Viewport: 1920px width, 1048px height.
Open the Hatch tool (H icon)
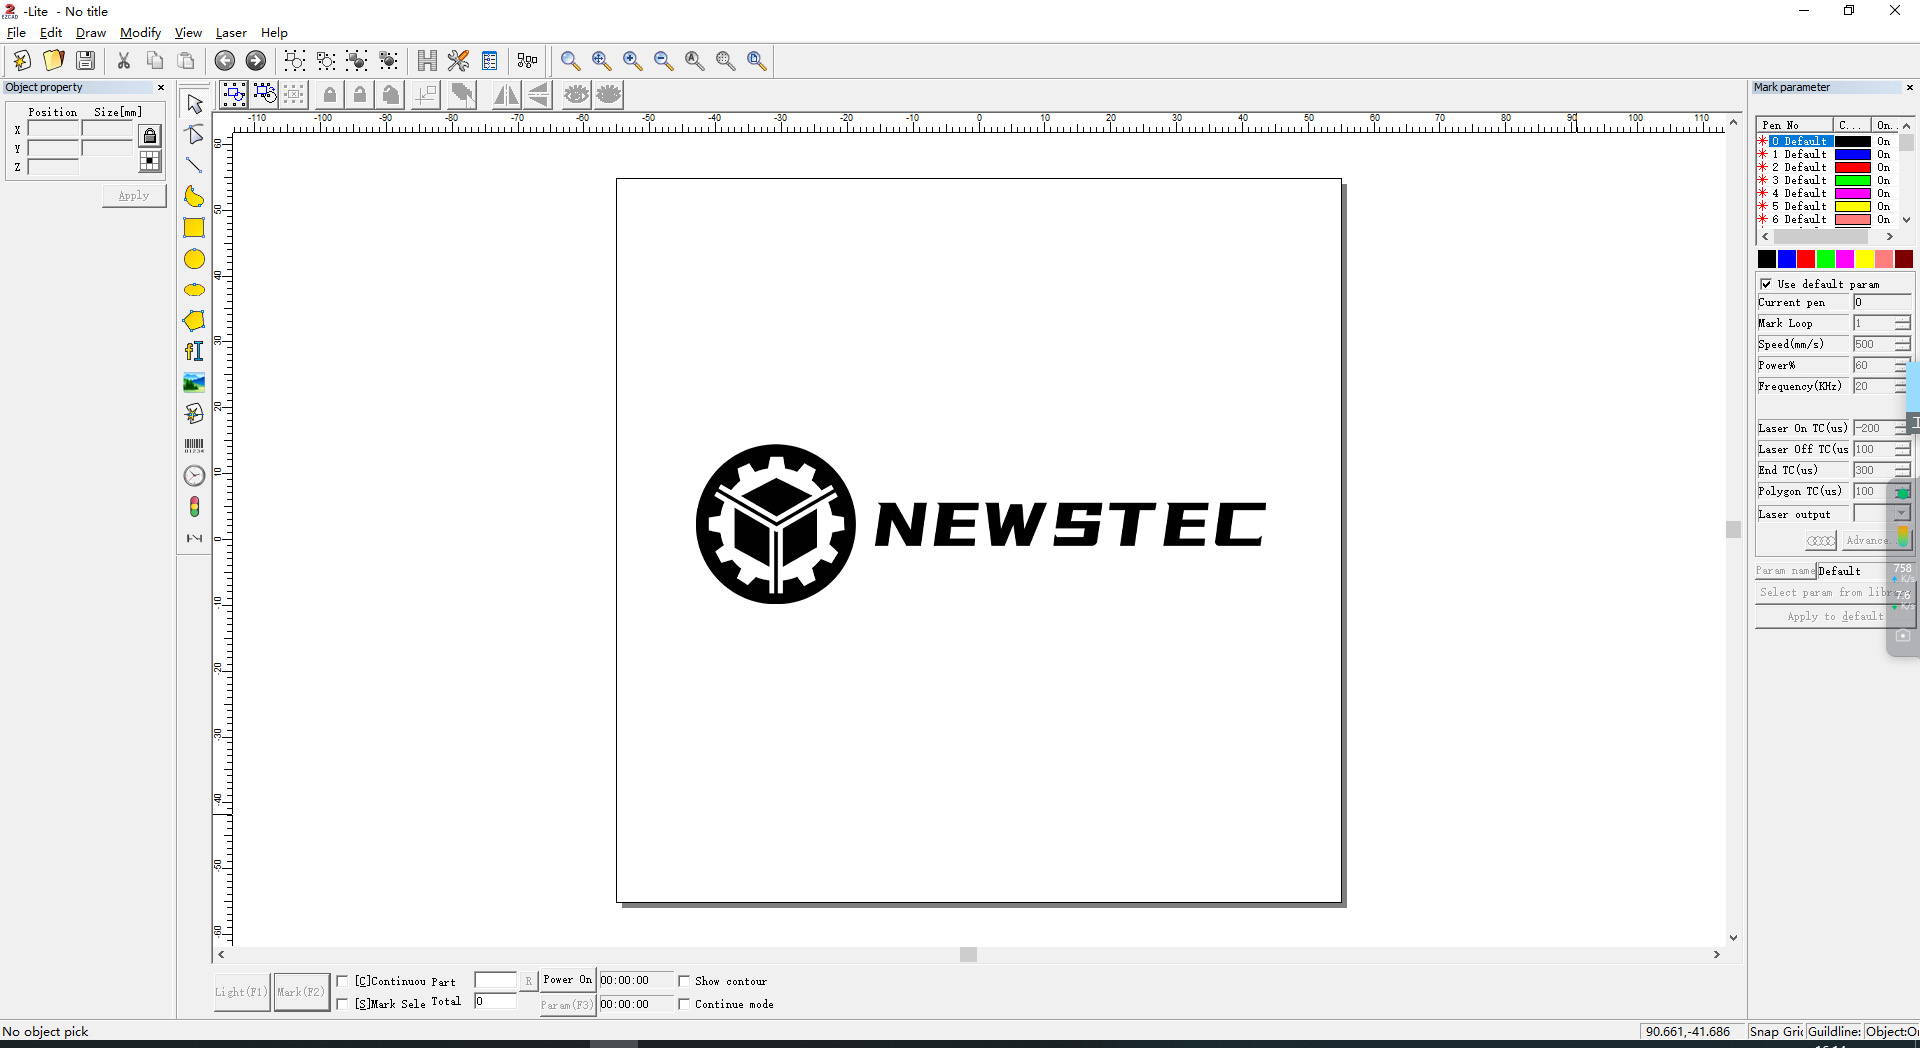pyautogui.click(x=427, y=61)
